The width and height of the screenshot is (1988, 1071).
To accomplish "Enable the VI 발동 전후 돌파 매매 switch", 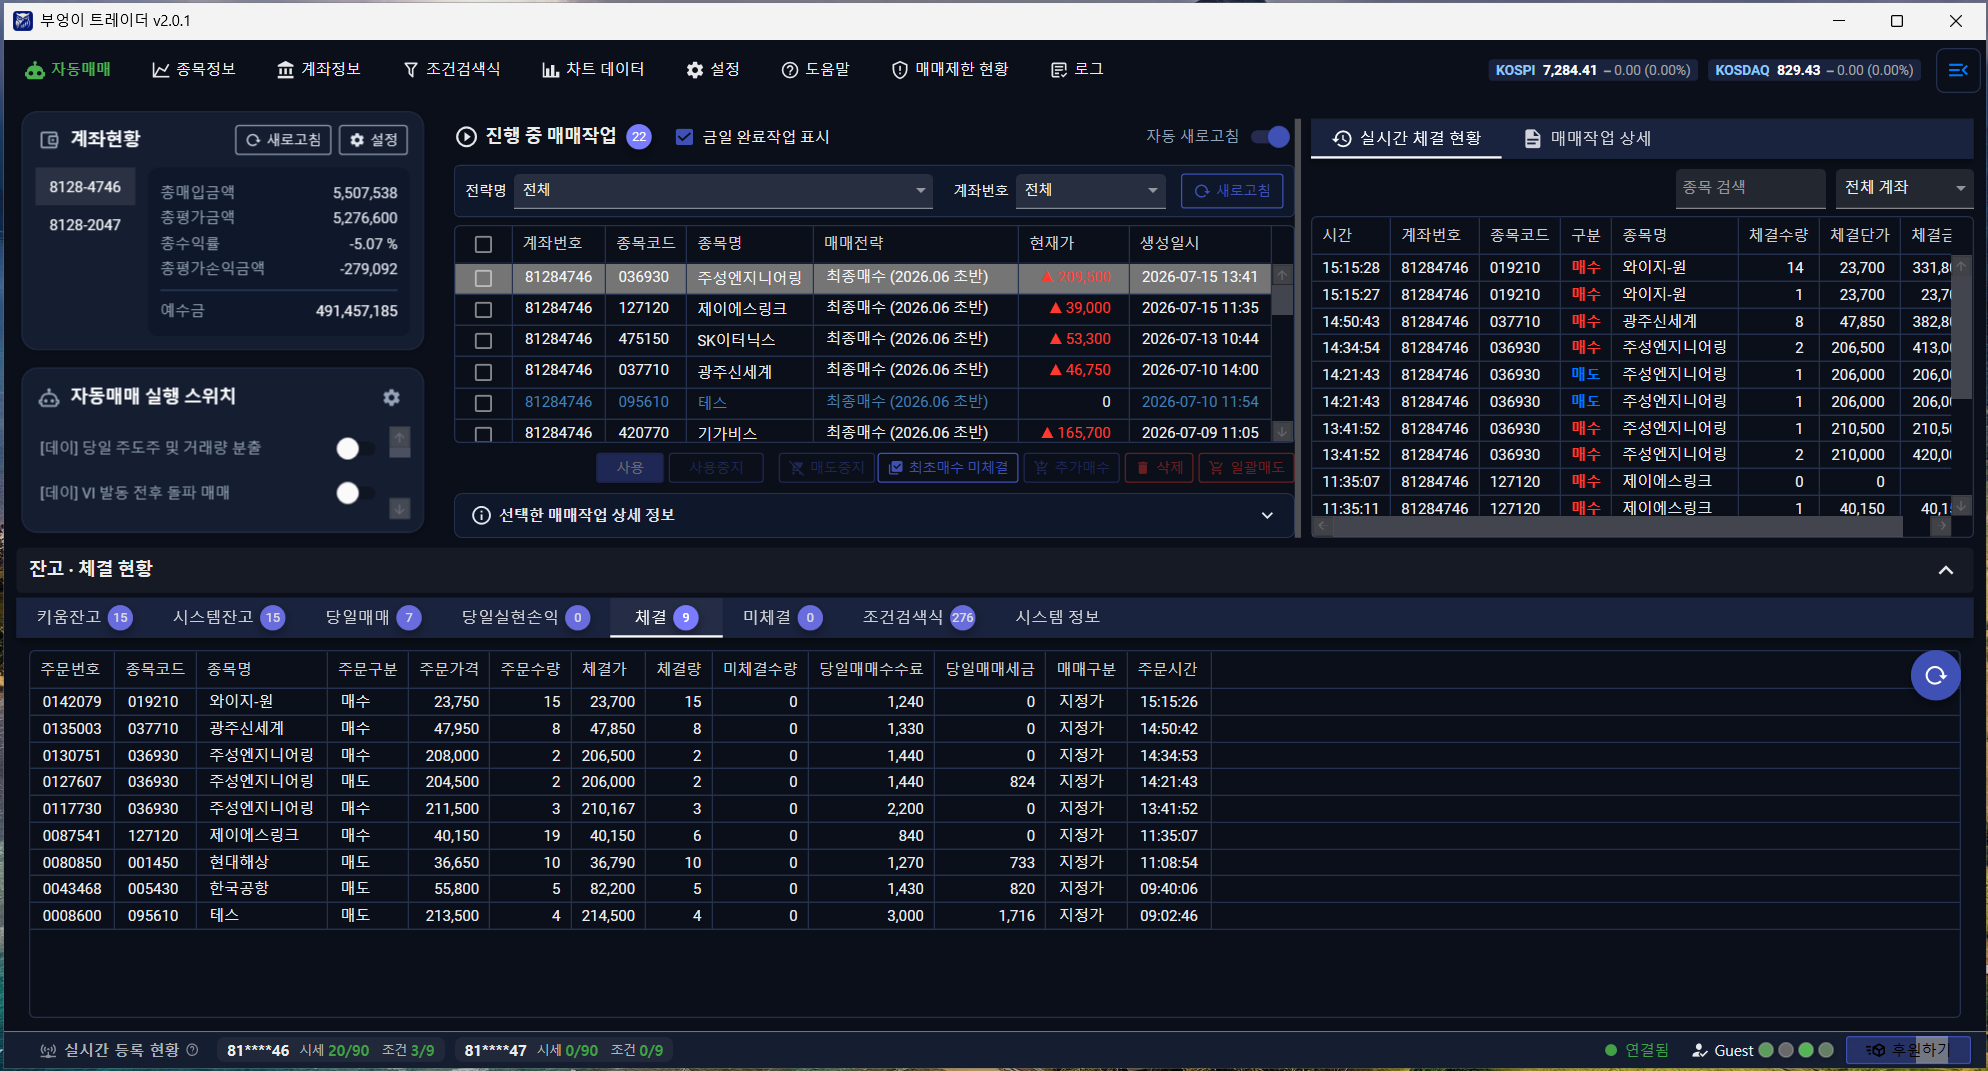I will pyautogui.click(x=354, y=492).
